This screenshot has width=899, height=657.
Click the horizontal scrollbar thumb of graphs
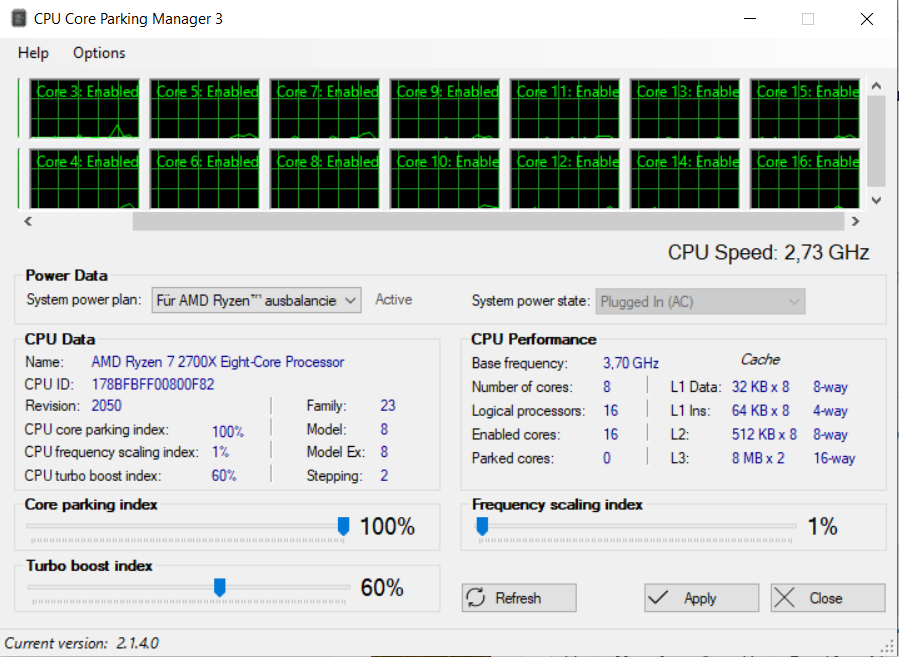[488, 221]
